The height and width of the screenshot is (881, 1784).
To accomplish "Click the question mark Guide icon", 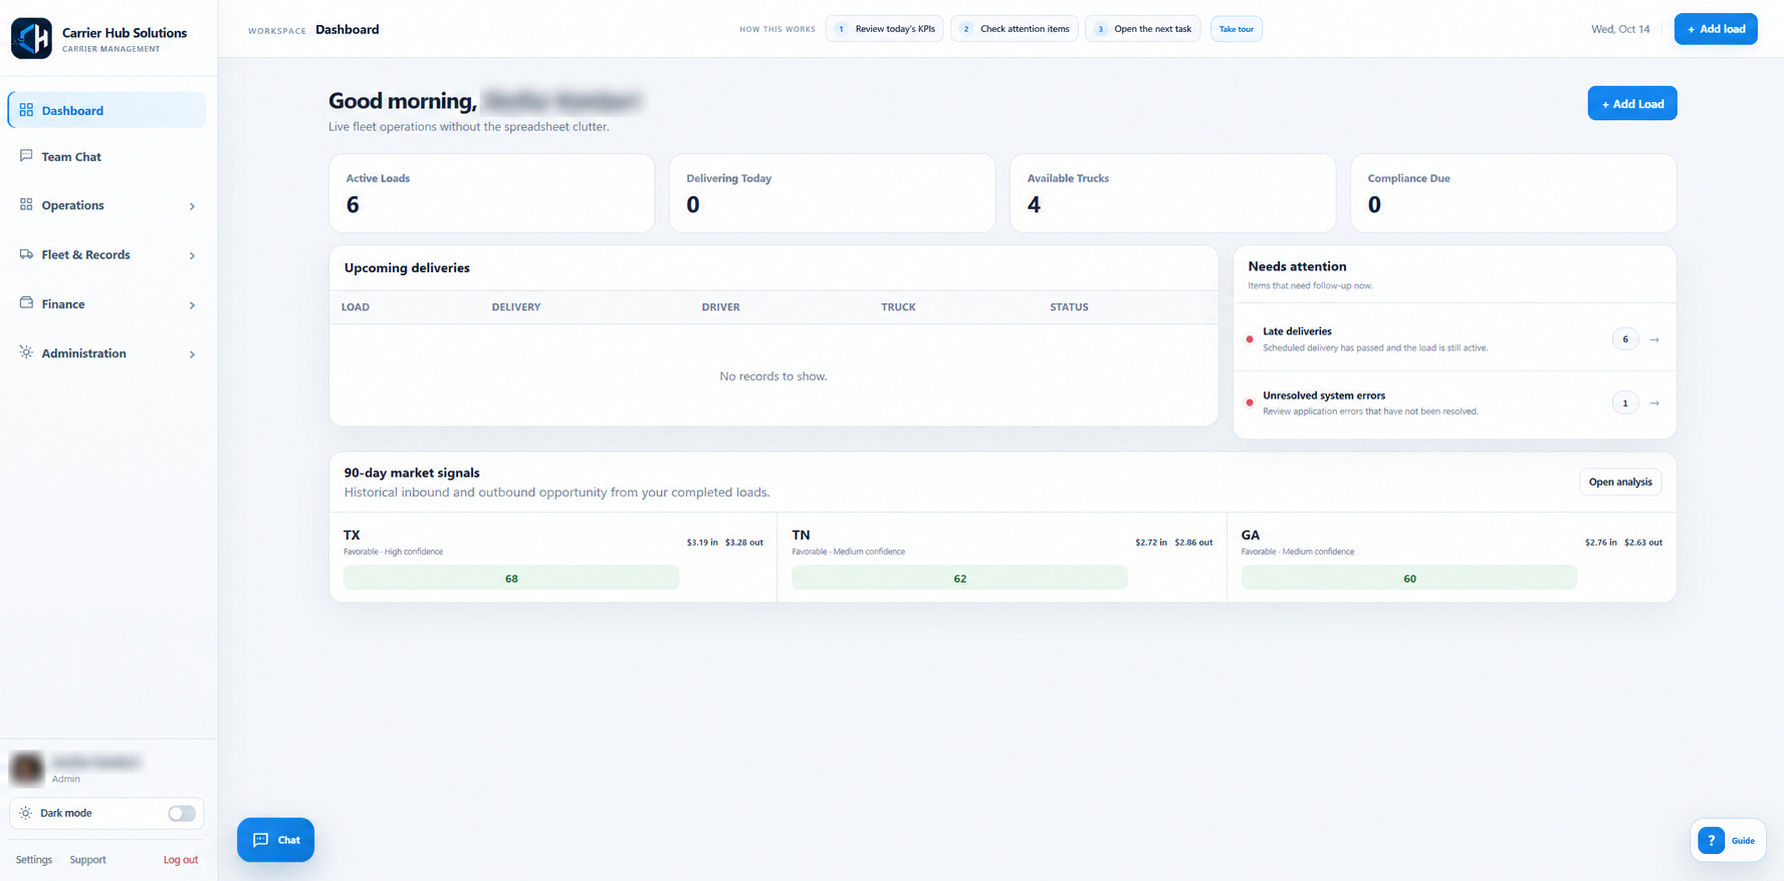I will click(x=1711, y=840).
